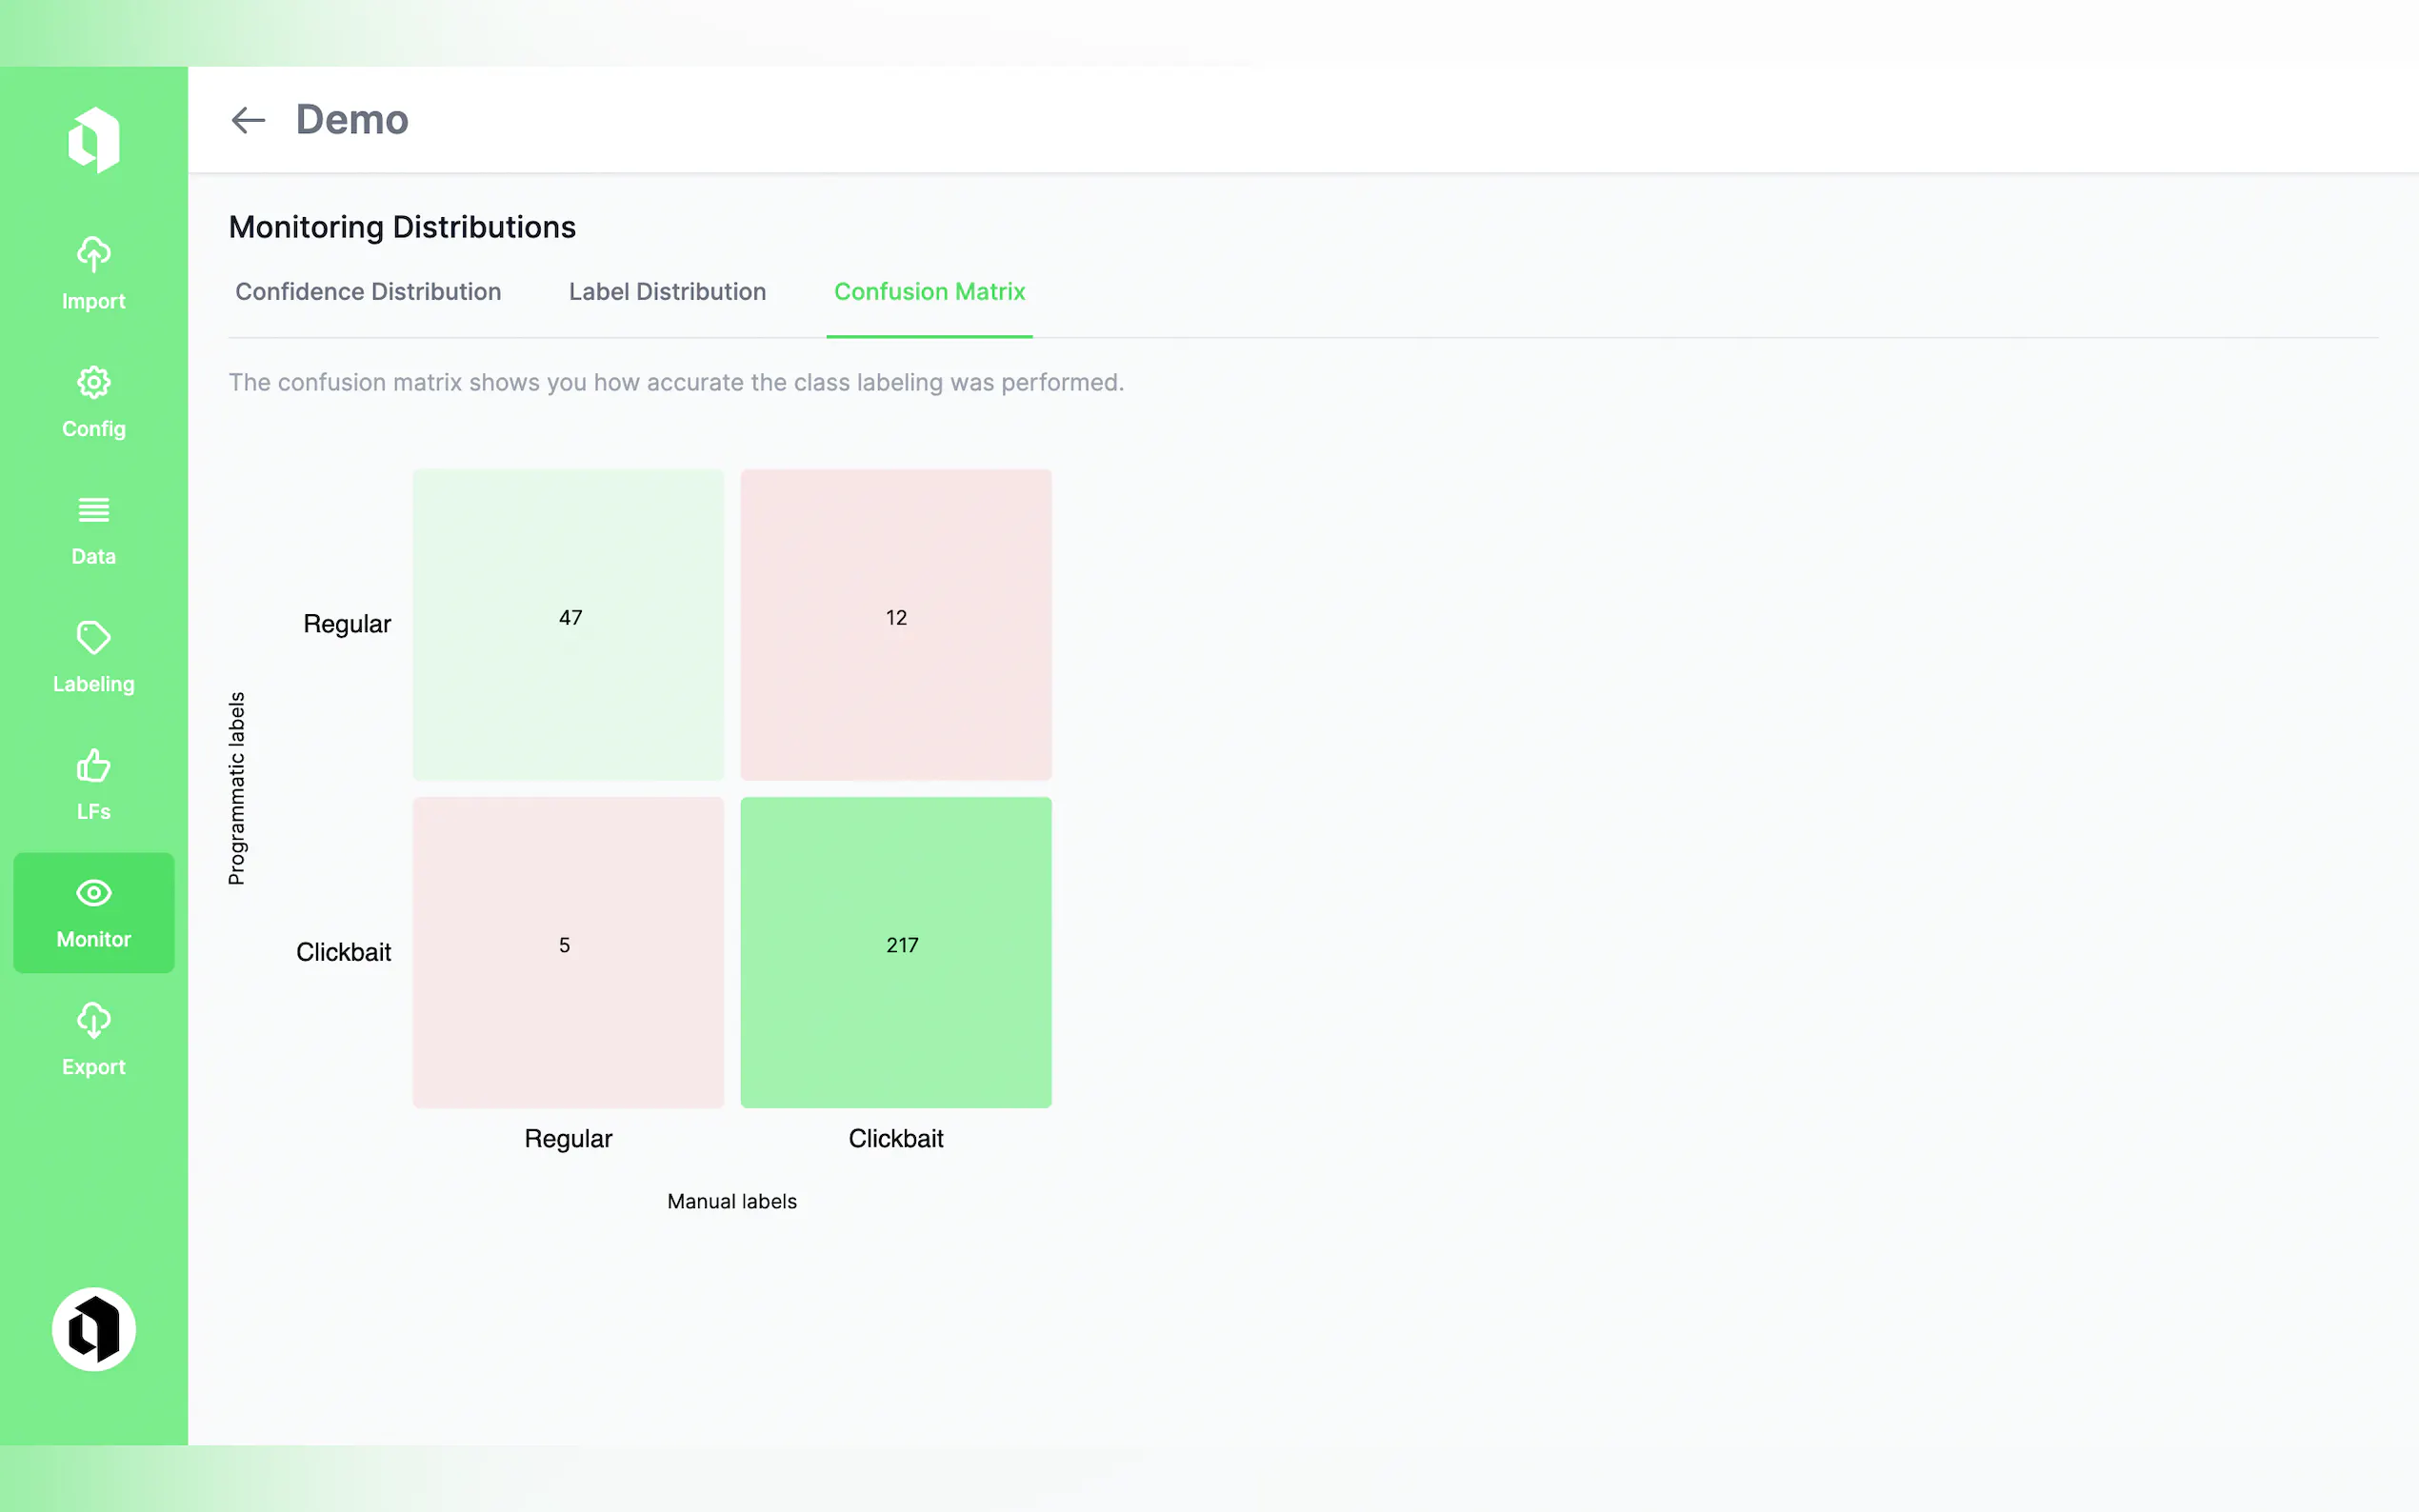Open the LFs thumbs-up icon
Screen dimensions: 2419x1512
point(94,766)
